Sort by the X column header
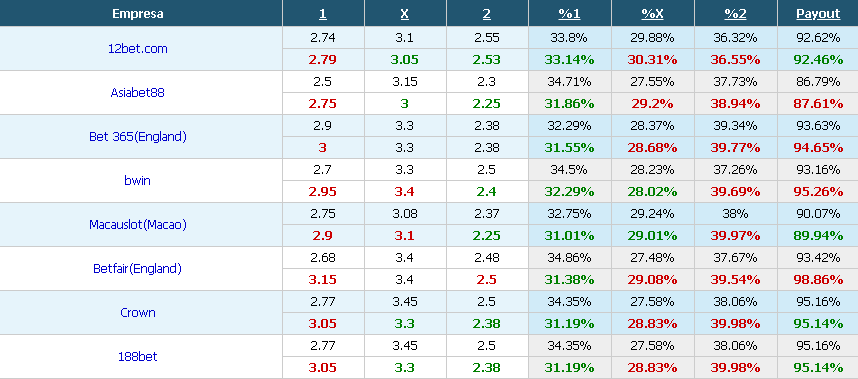This screenshot has height=379, width=858. (404, 14)
